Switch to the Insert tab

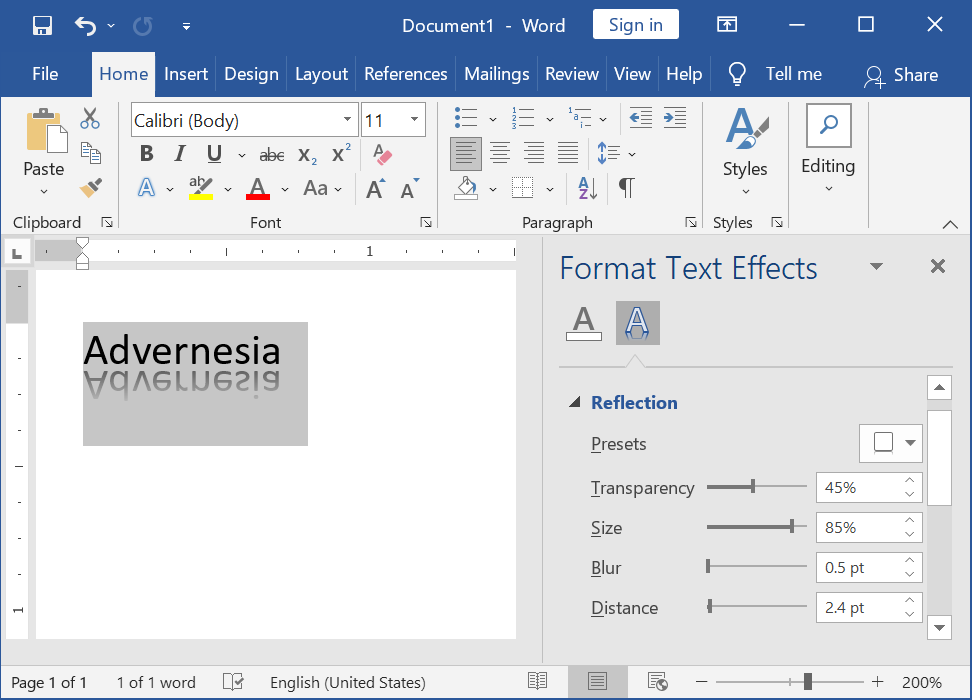coord(186,74)
